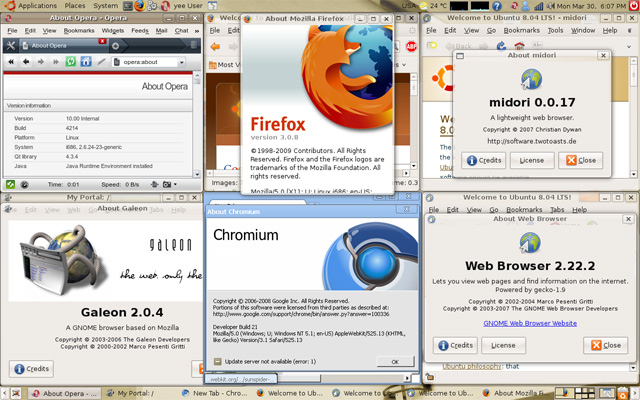Click the opera:about address field
The width and height of the screenshot is (640, 400).
[147, 62]
